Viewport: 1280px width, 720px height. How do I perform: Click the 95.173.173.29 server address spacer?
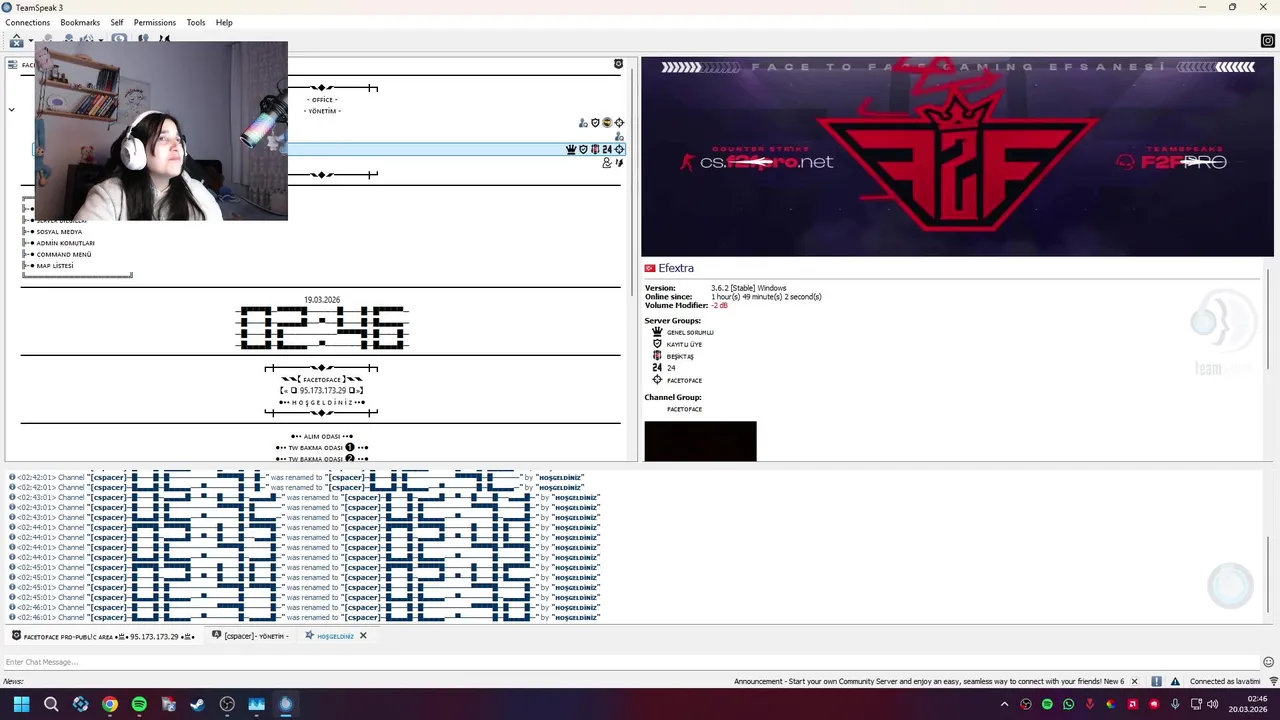(322, 391)
